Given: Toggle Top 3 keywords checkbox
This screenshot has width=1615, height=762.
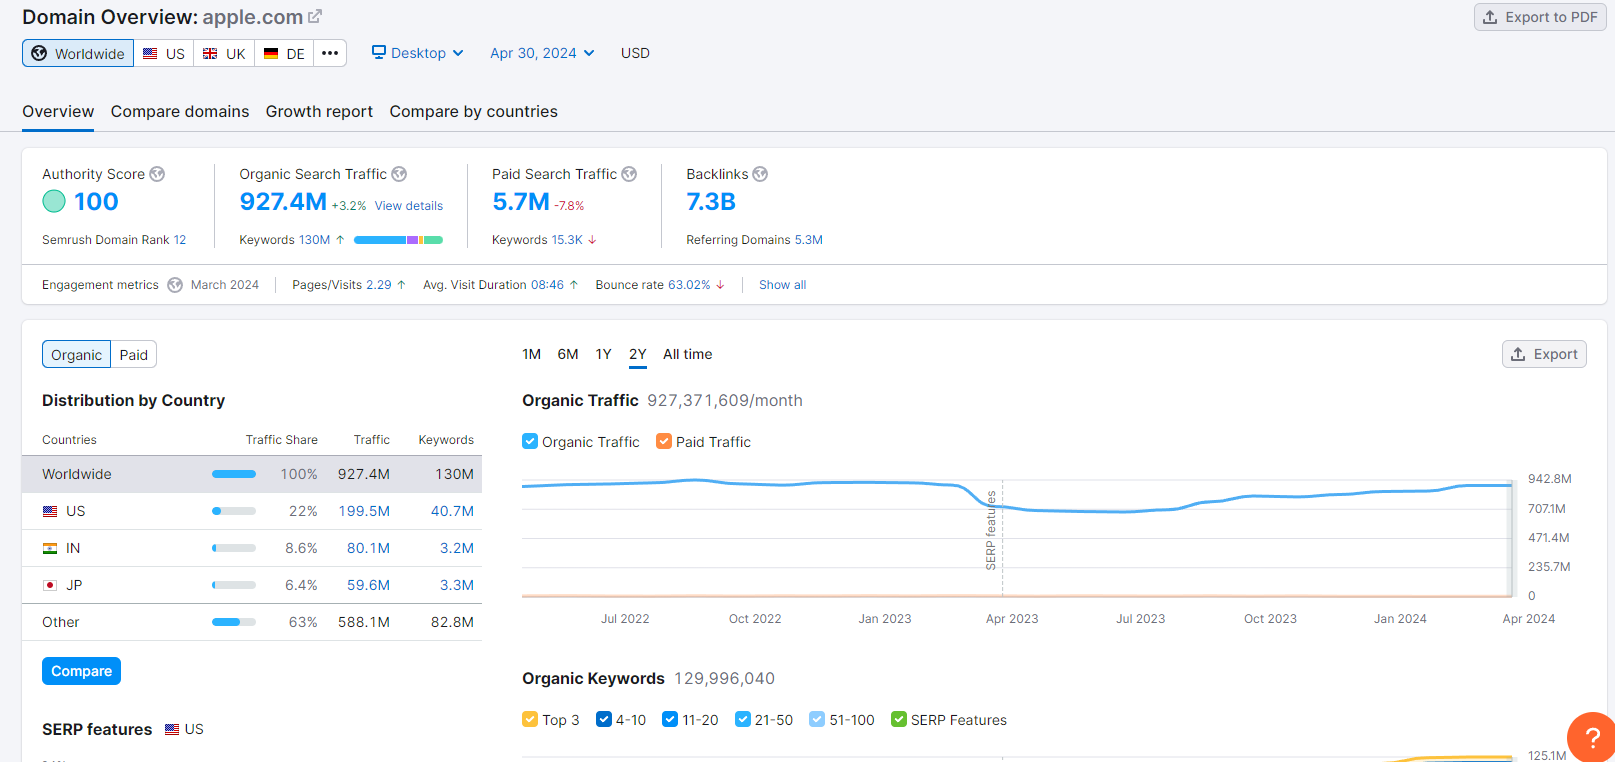Looking at the screenshot, I should (530, 719).
